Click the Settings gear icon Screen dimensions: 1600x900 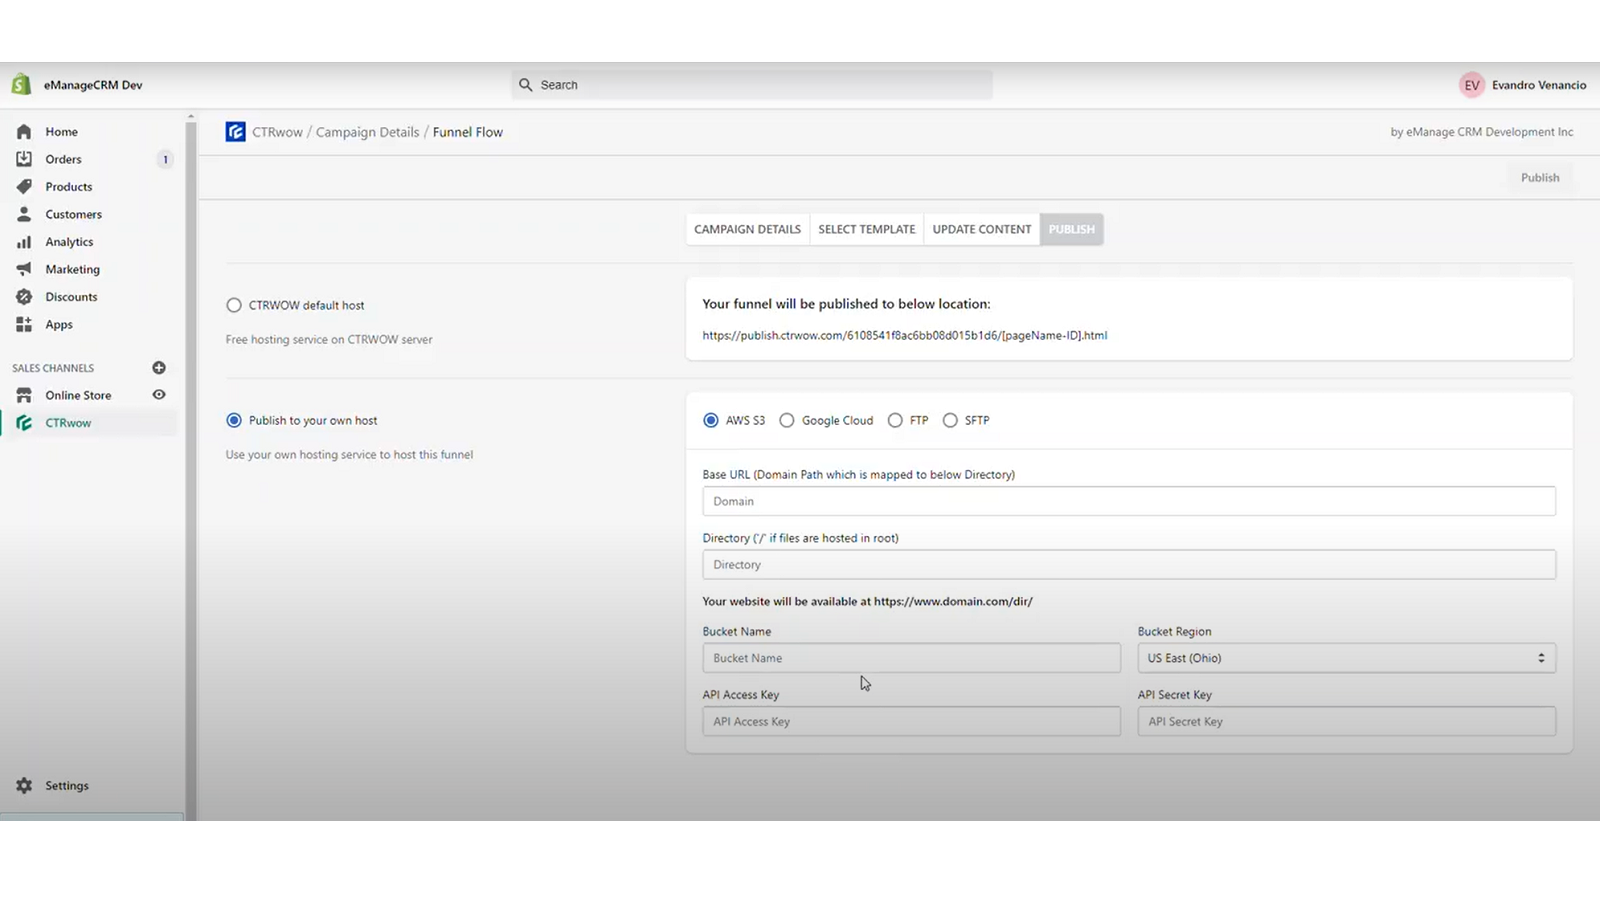tap(24, 786)
